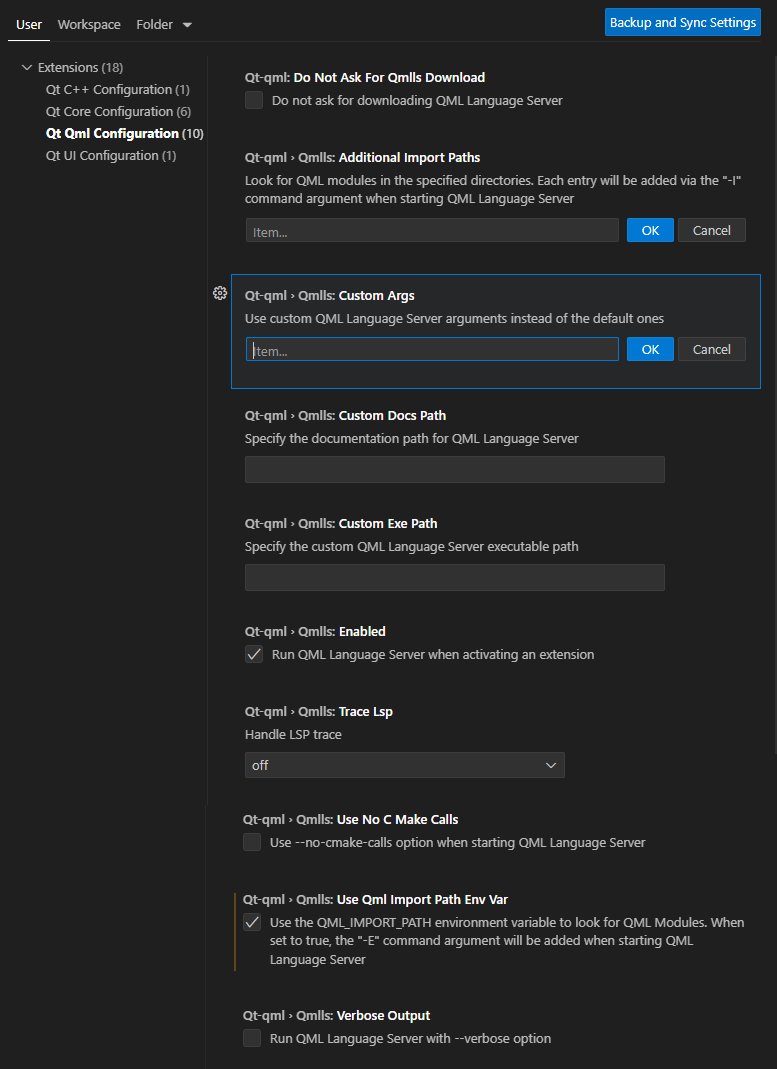Collapse the Extensions (18) section

coord(26,67)
